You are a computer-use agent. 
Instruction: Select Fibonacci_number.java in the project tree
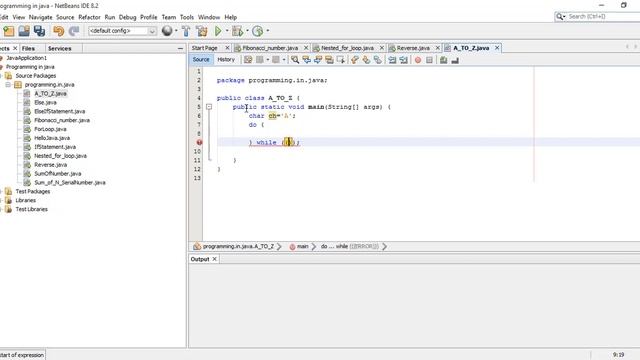62,120
